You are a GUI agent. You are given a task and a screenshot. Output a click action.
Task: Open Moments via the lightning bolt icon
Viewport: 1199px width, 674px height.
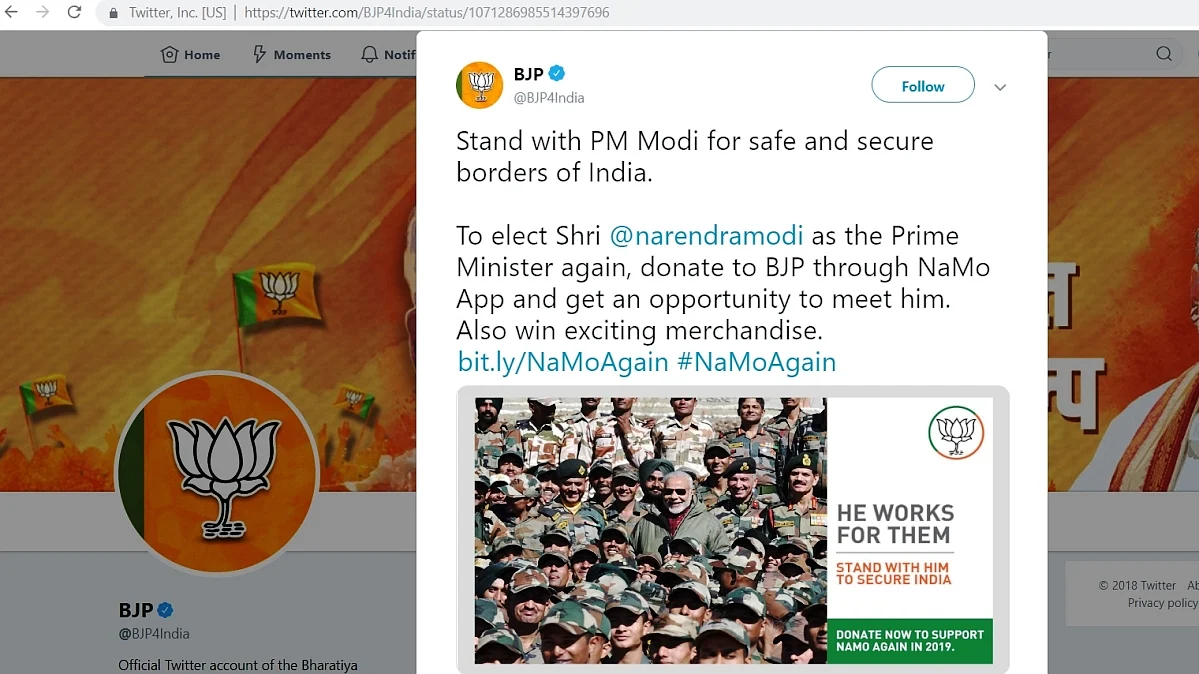point(258,54)
